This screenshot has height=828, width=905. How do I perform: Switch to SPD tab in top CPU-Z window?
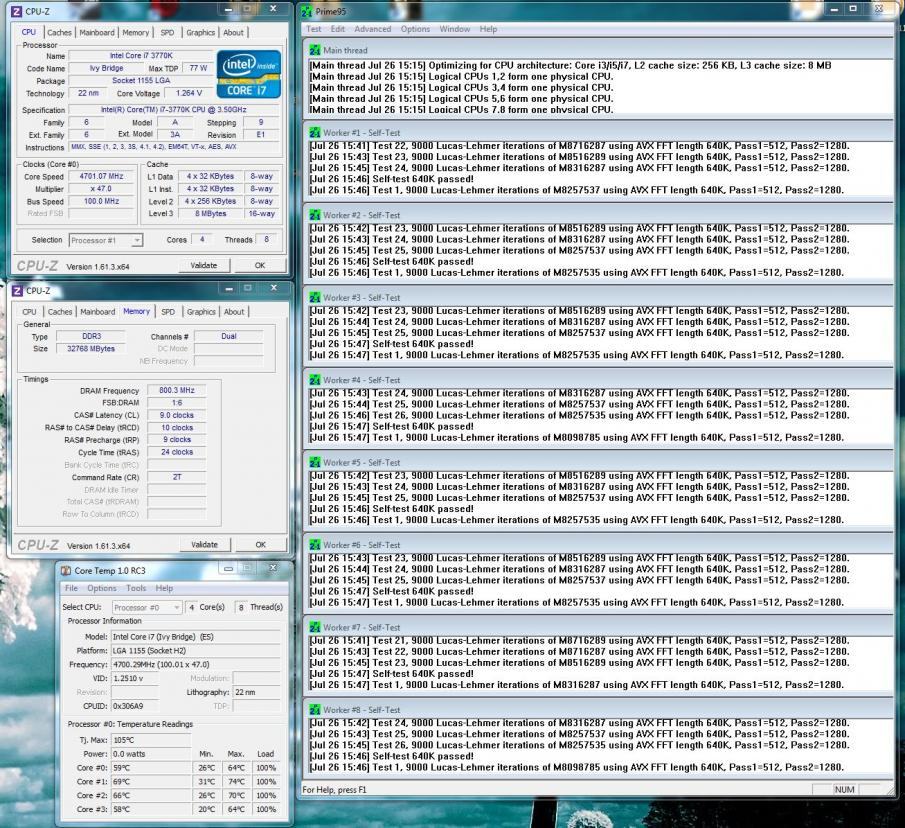pyautogui.click(x=167, y=32)
